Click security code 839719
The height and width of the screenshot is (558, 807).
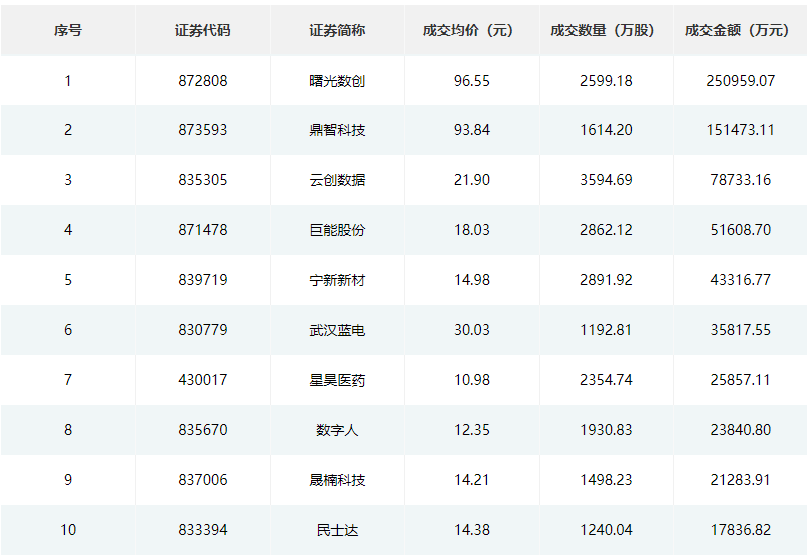[202, 280]
